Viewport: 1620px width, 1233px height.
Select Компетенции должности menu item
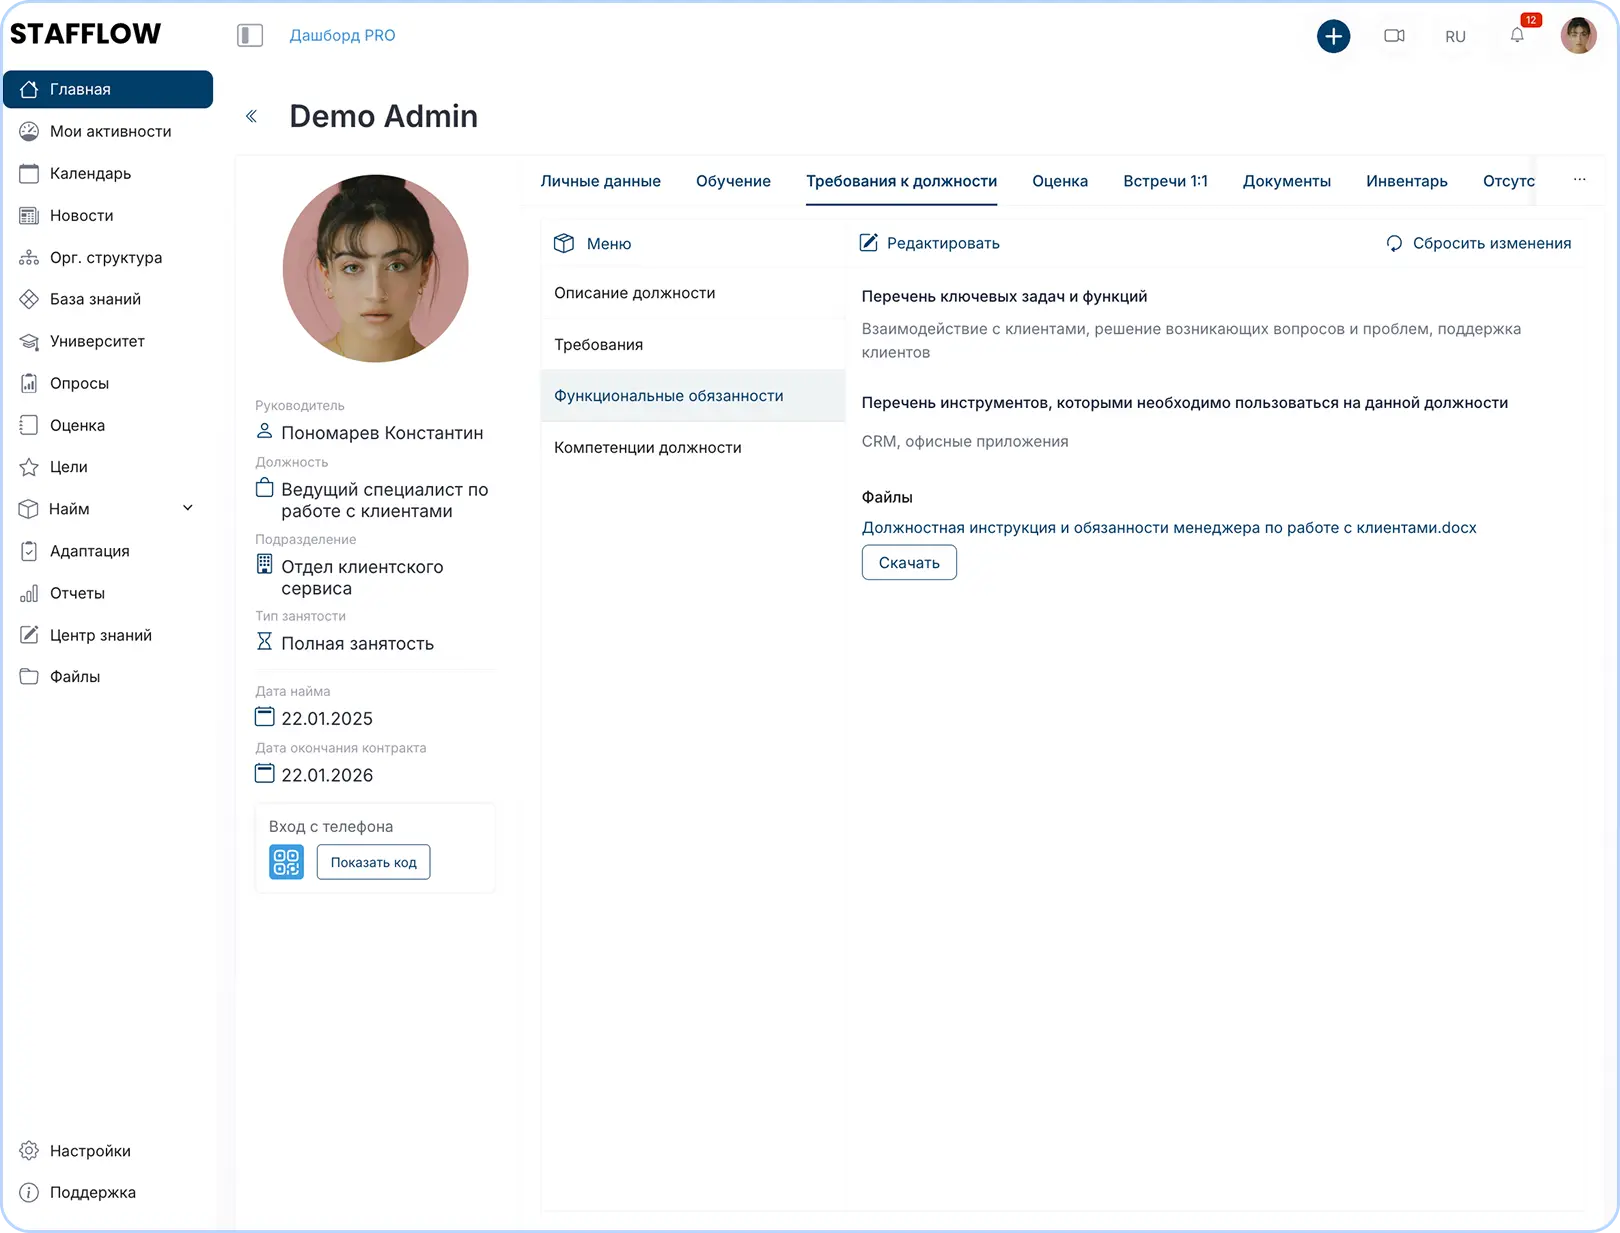647,447
